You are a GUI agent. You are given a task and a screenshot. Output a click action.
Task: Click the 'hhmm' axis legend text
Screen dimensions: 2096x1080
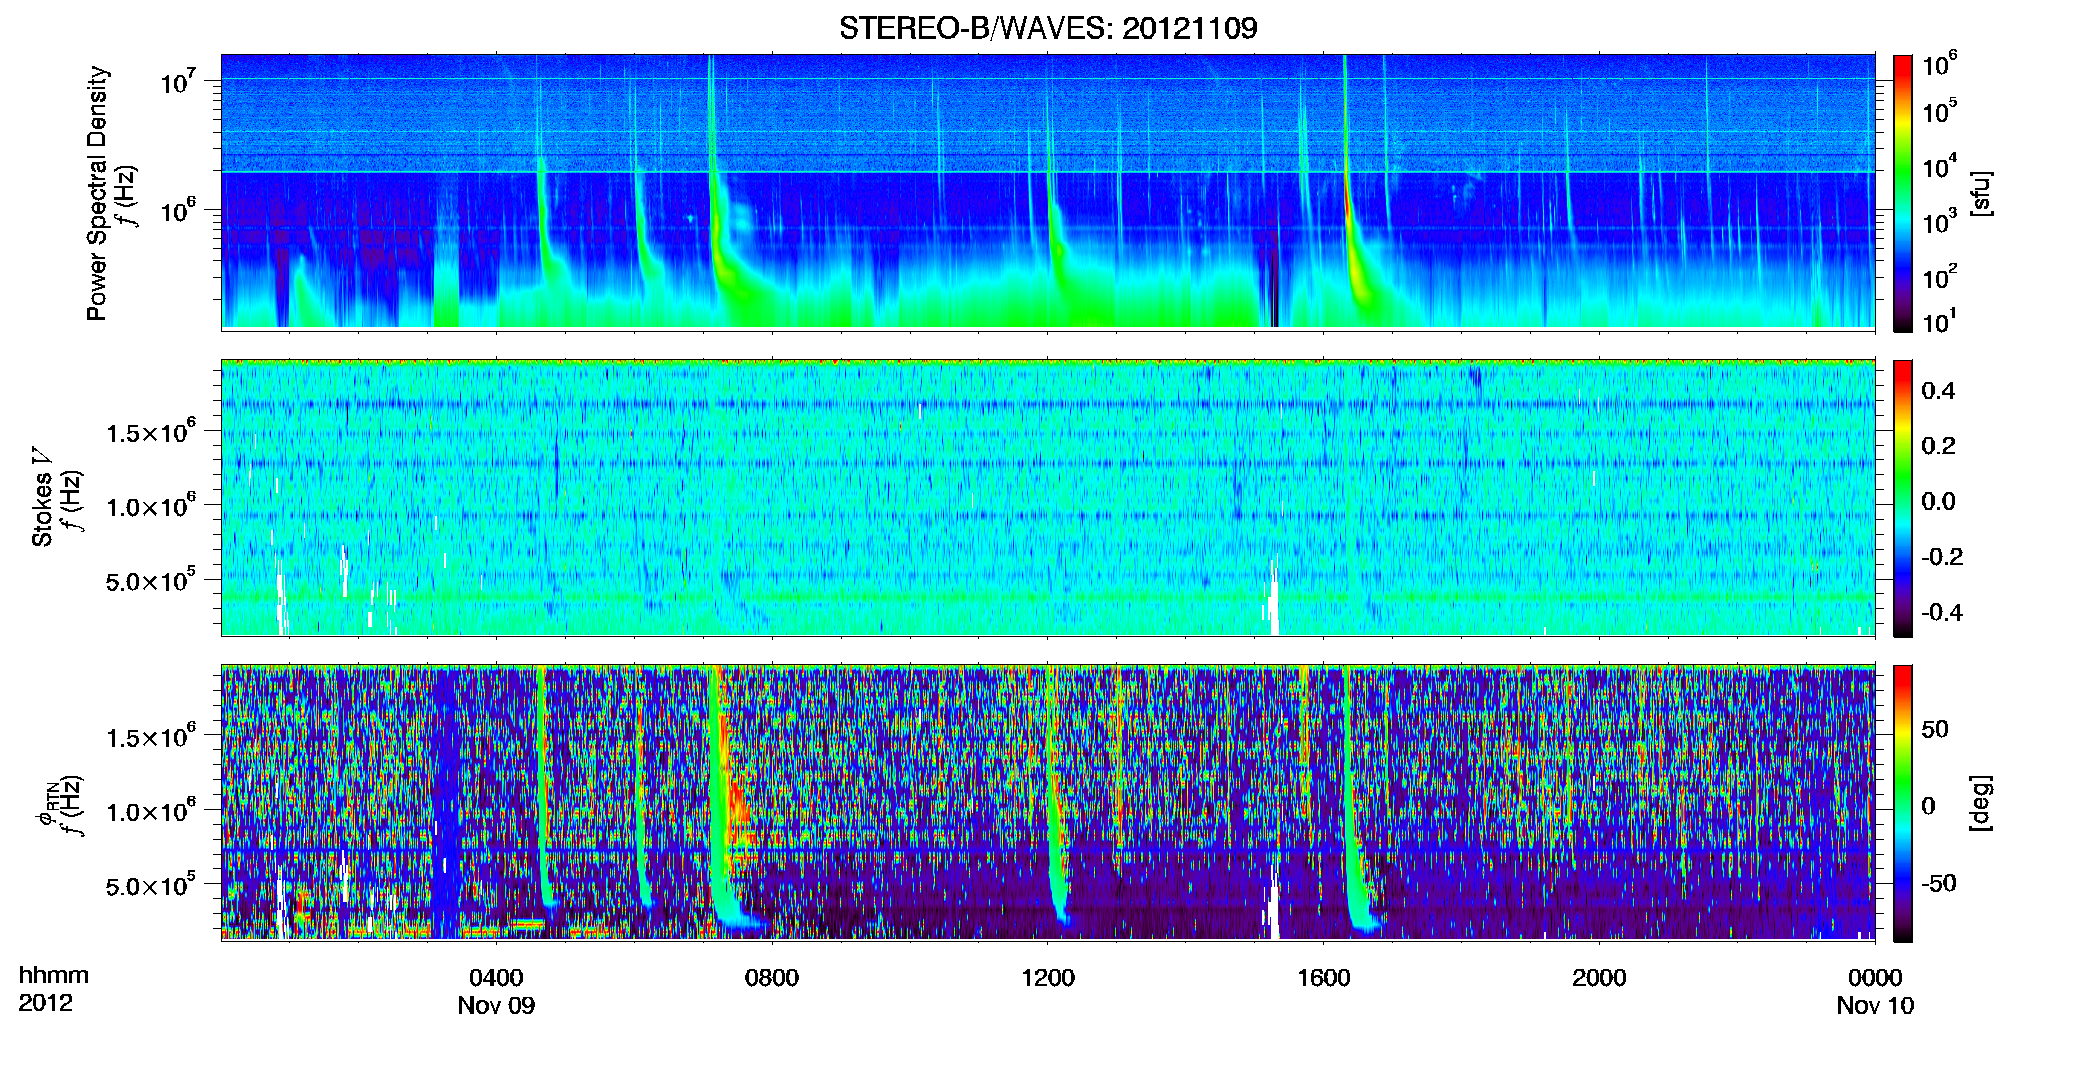[x=54, y=976]
